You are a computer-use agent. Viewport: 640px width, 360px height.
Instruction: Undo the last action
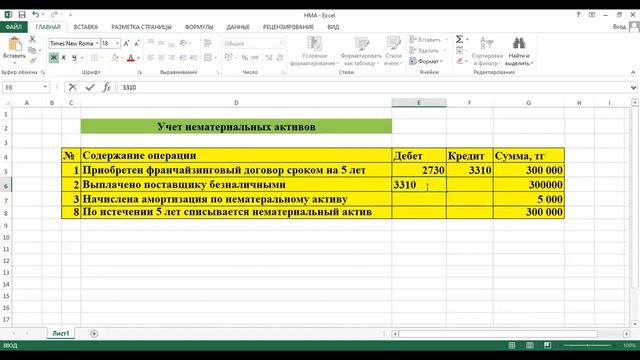point(36,15)
